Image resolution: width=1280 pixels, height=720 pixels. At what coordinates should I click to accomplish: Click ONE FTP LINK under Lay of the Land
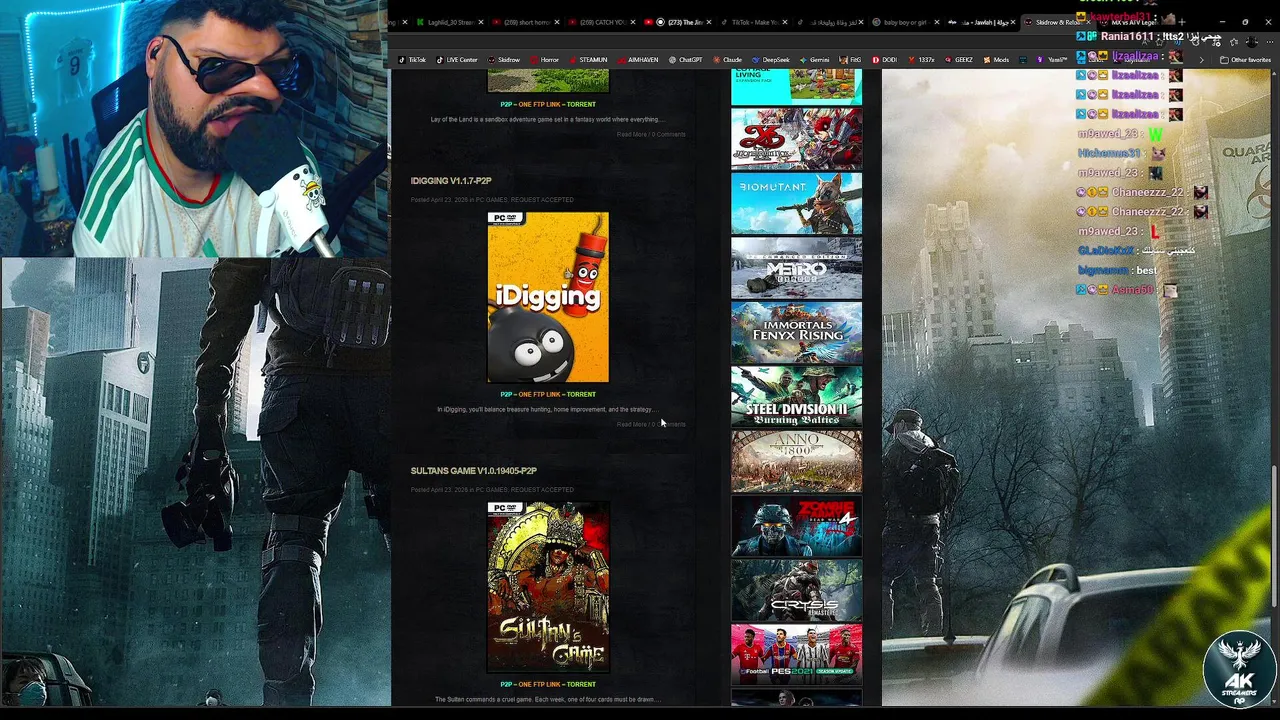pyautogui.click(x=540, y=104)
